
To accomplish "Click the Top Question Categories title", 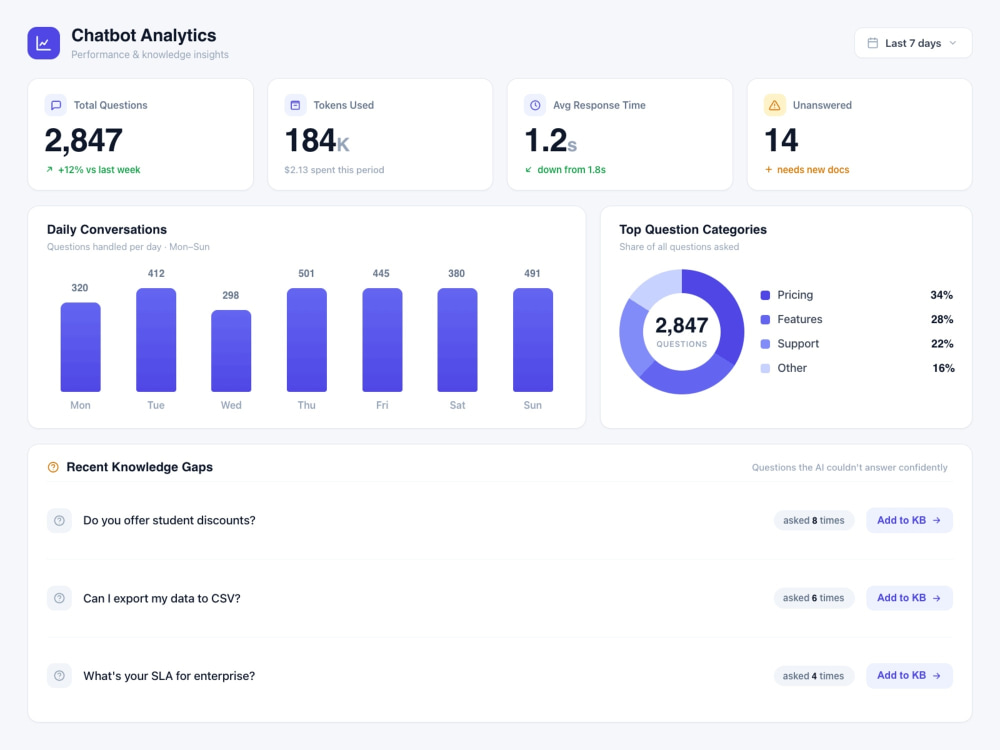I will (x=693, y=230).
